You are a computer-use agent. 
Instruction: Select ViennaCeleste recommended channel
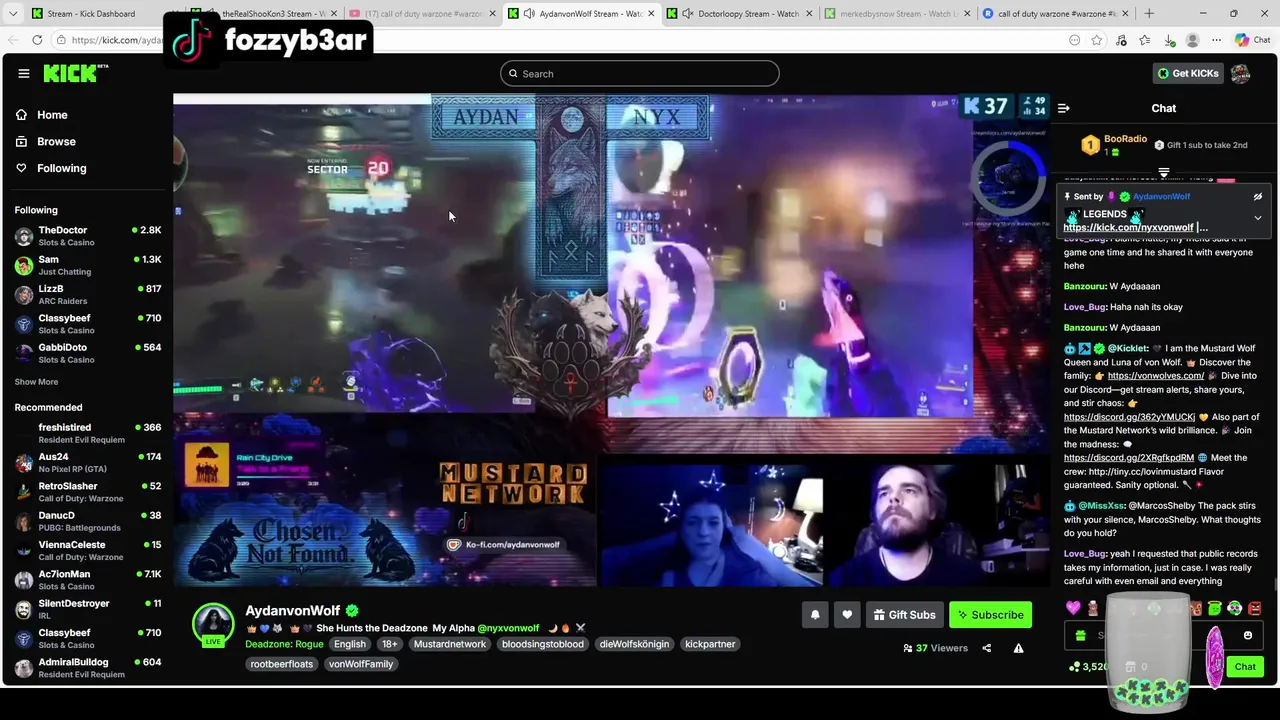(x=87, y=550)
